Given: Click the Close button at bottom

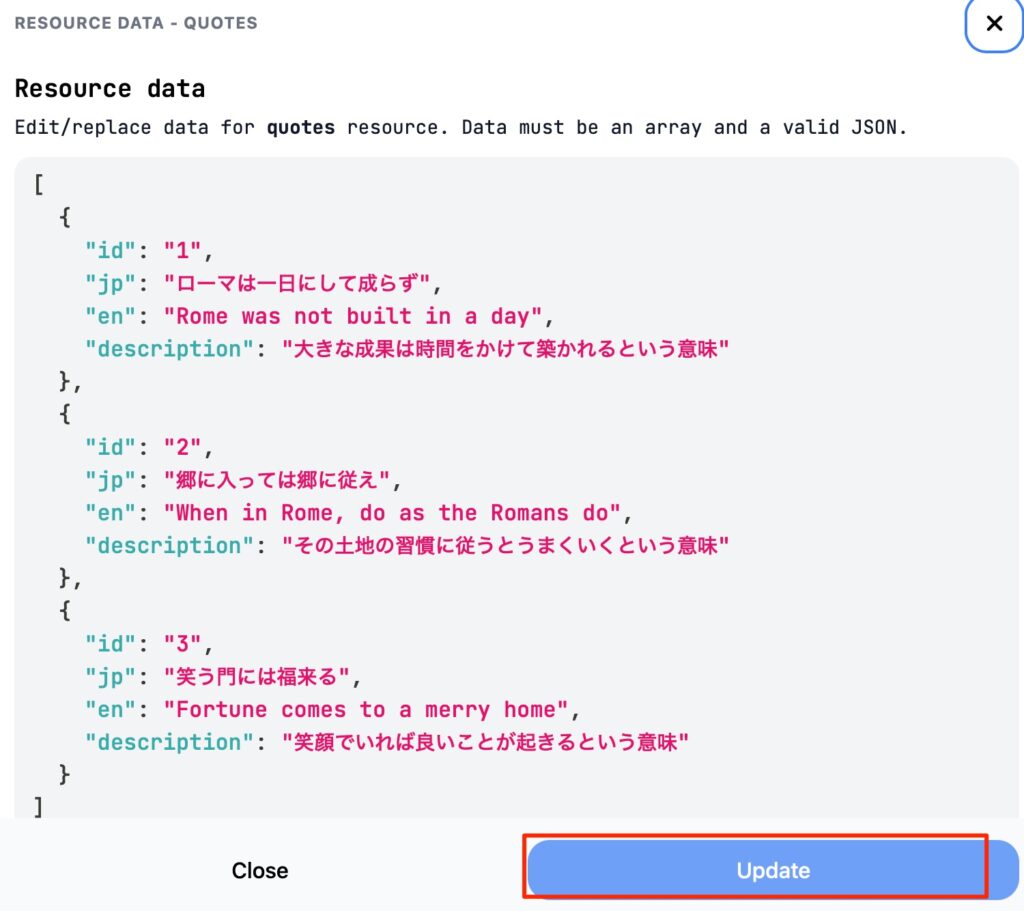Looking at the screenshot, I should (260, 870).
